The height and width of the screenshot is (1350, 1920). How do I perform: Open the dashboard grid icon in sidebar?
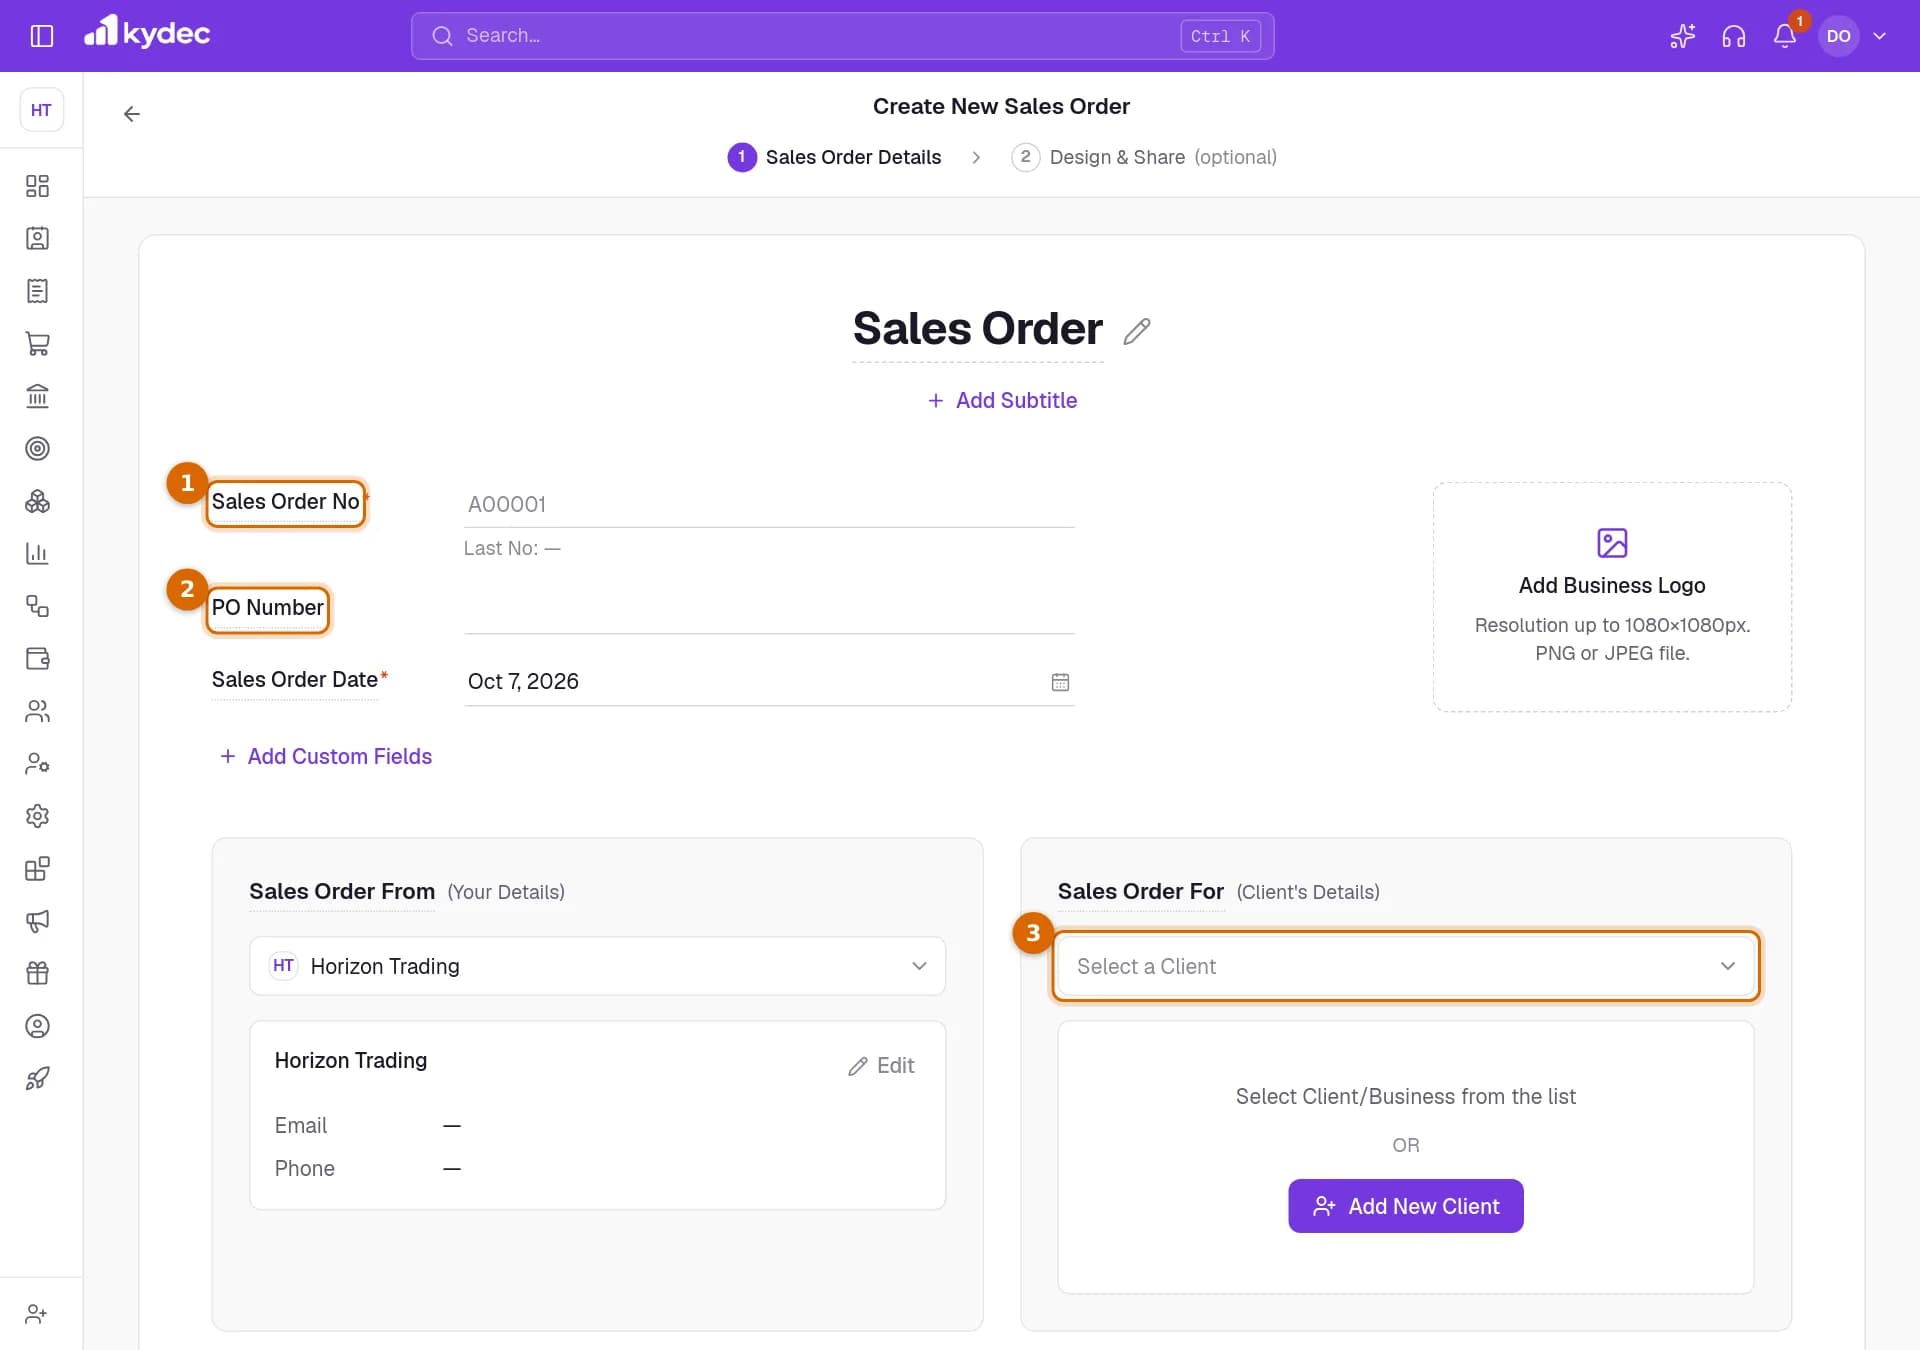click(37, 186)
